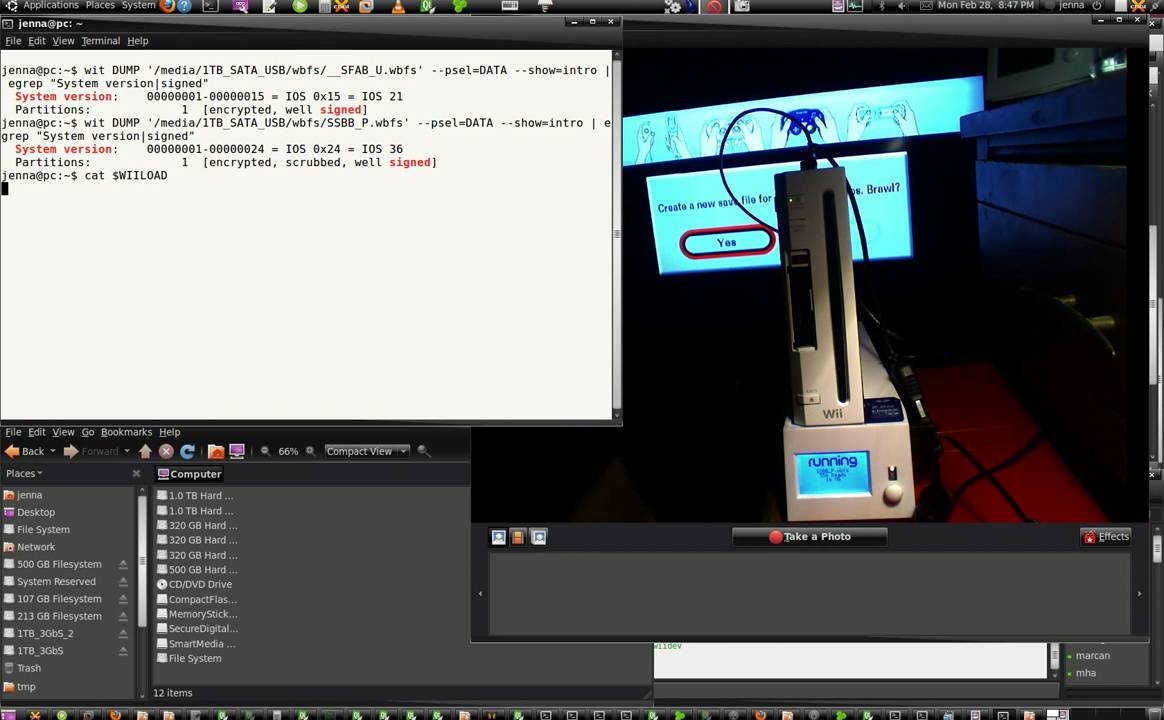Switch Cheese to burst mode
Image resolution: width=1164 pixels, height=720 pixels.
coord(539,537)
